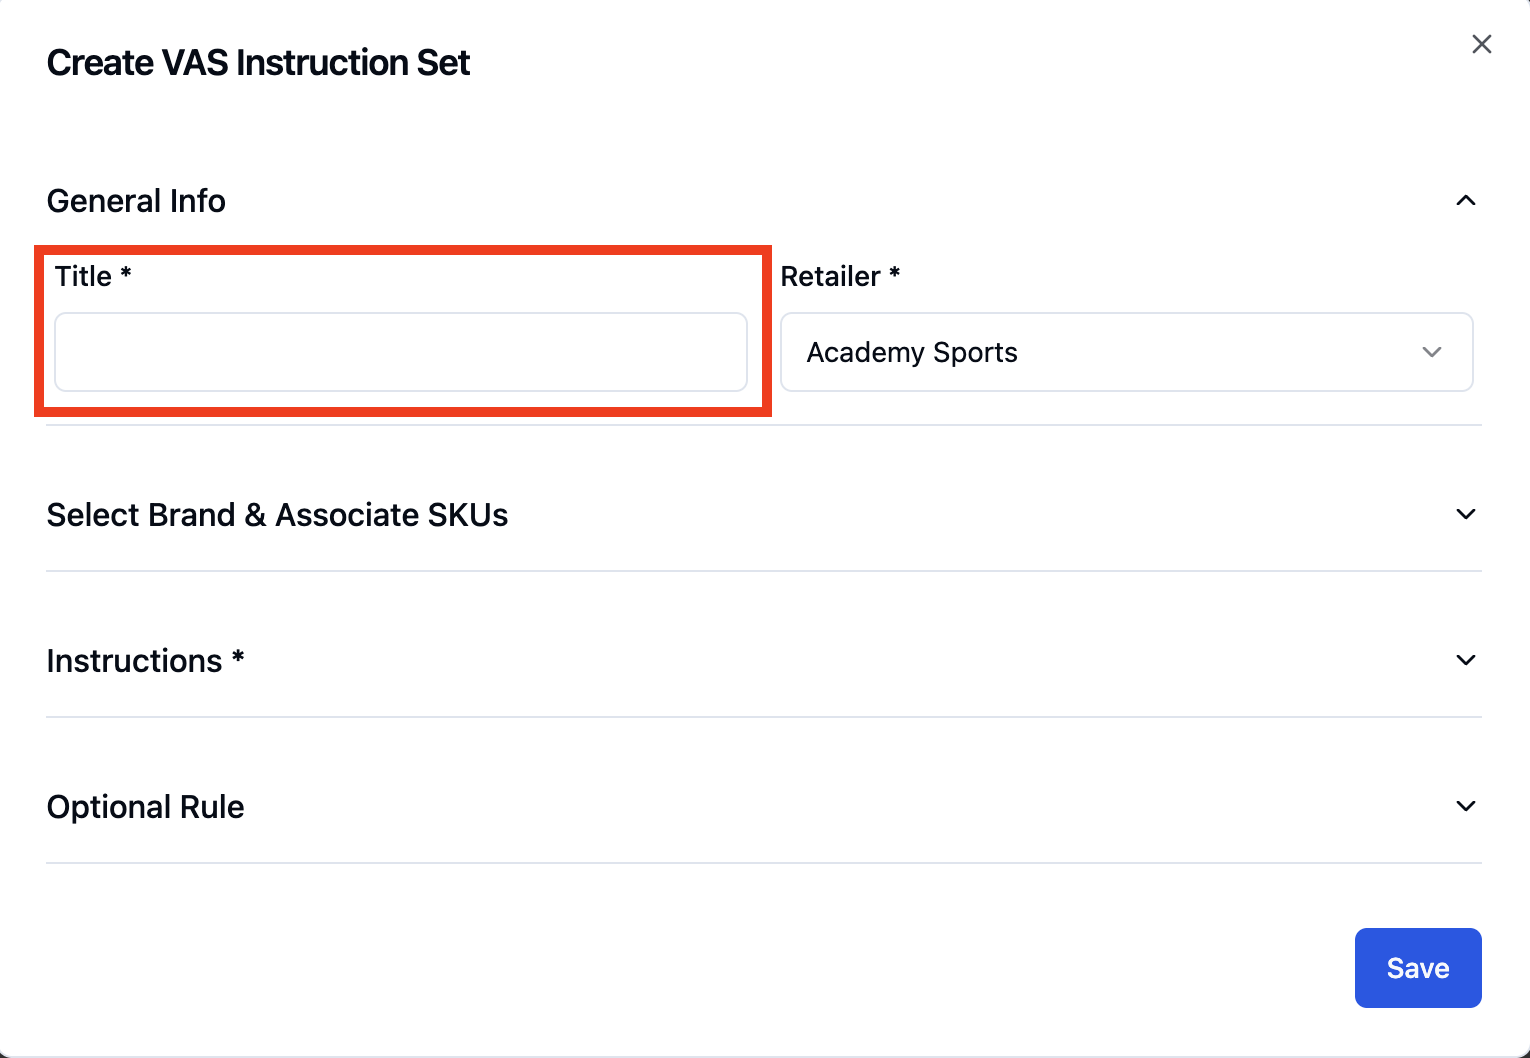Select the Academy Sports text in Retailer

[x=912, y=352]
